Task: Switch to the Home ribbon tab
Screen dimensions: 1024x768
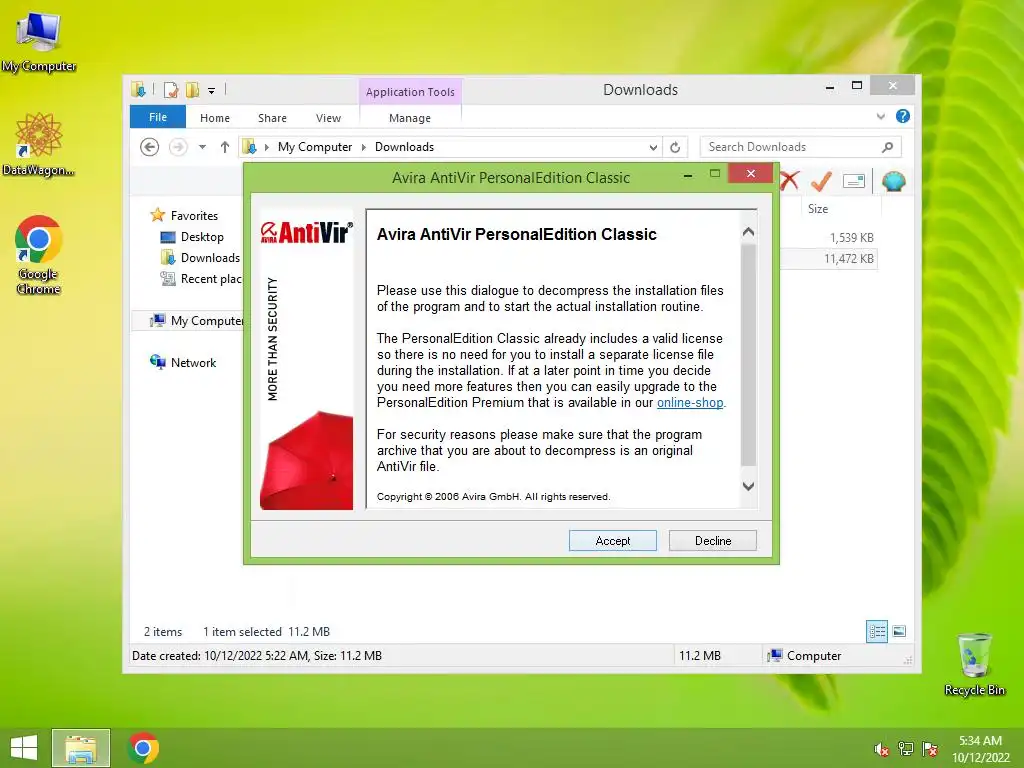Action: pos(215,118)
